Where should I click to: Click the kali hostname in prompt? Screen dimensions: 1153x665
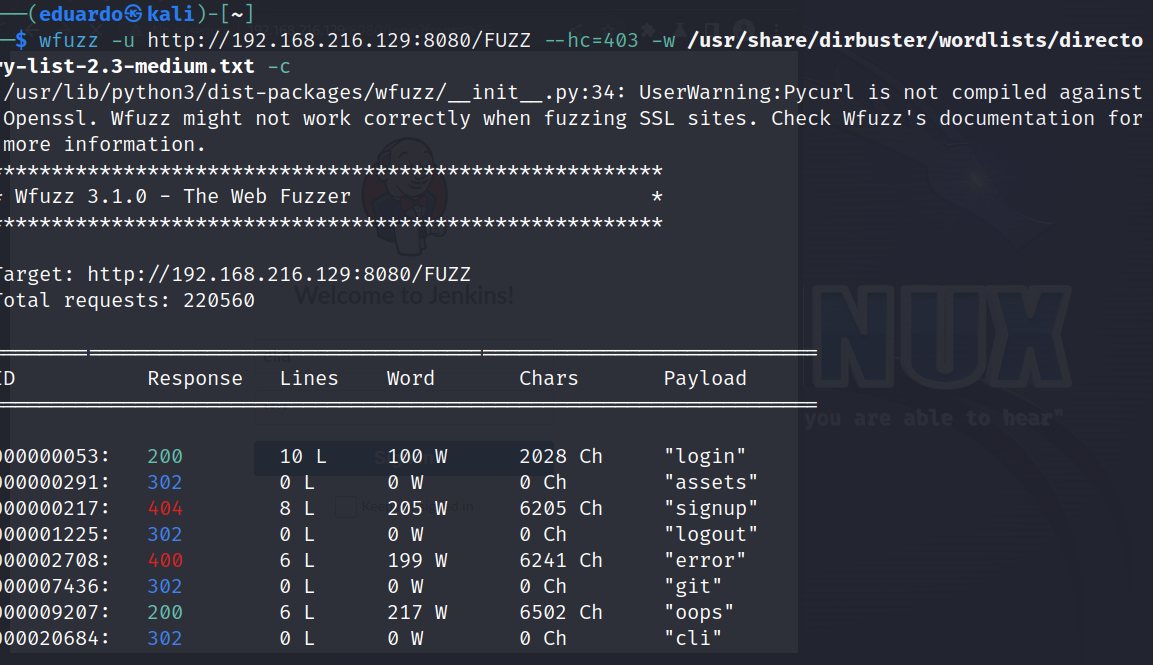tap(171, 14)
